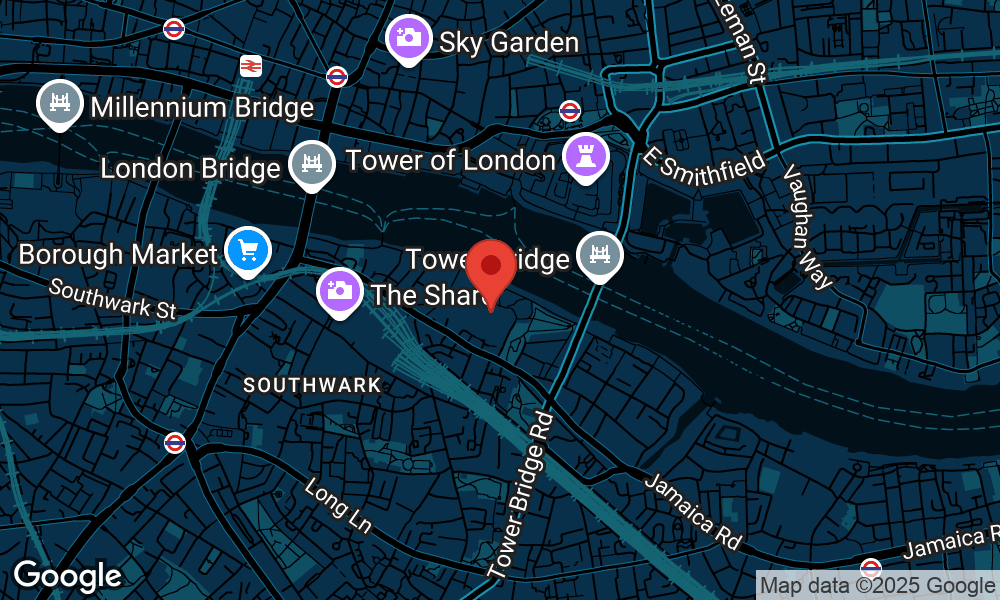Select the Sky Garden camera pin

tap(409, 40)
